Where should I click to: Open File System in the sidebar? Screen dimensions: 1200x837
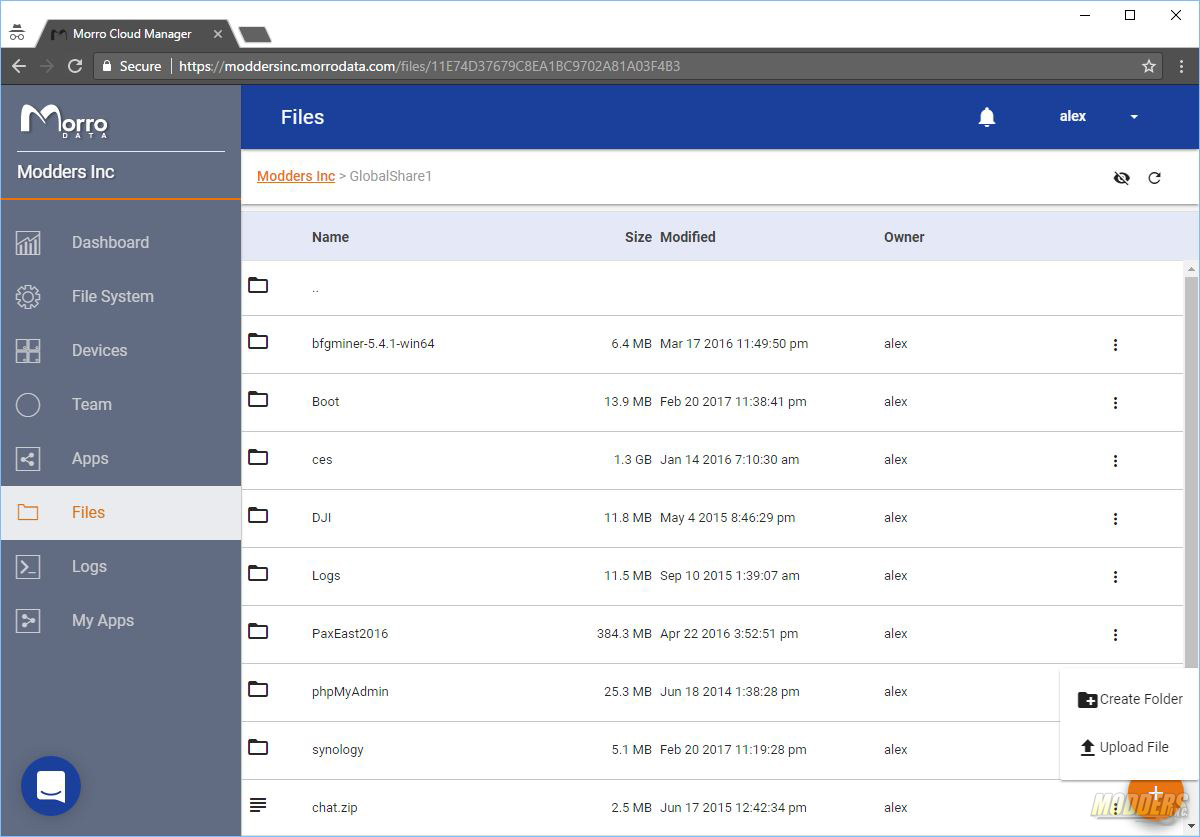(120, 296)
